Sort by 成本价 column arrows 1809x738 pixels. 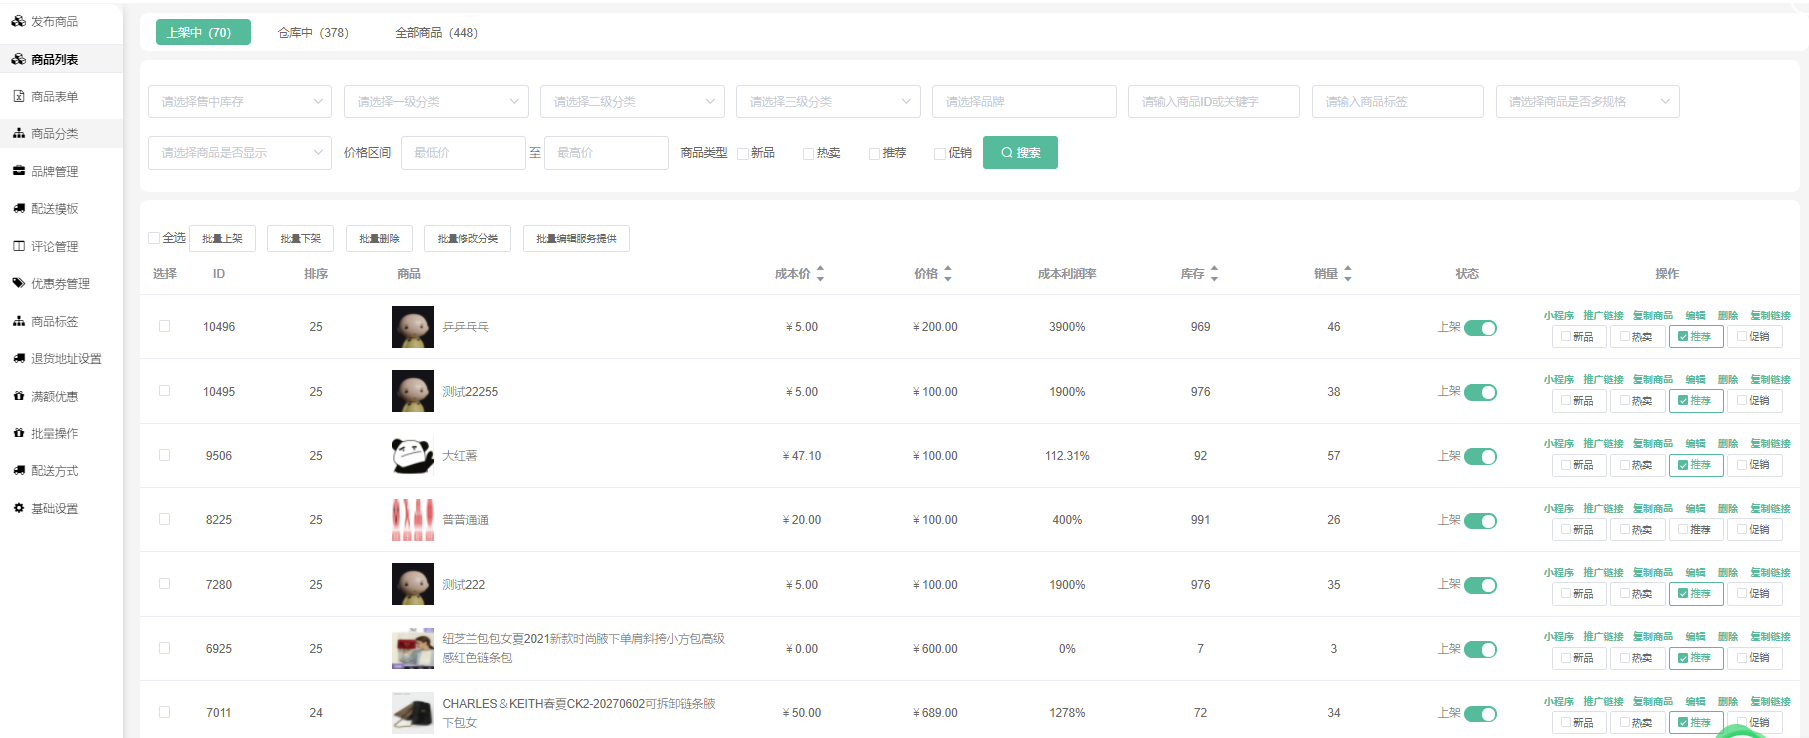tap(820, 273)
